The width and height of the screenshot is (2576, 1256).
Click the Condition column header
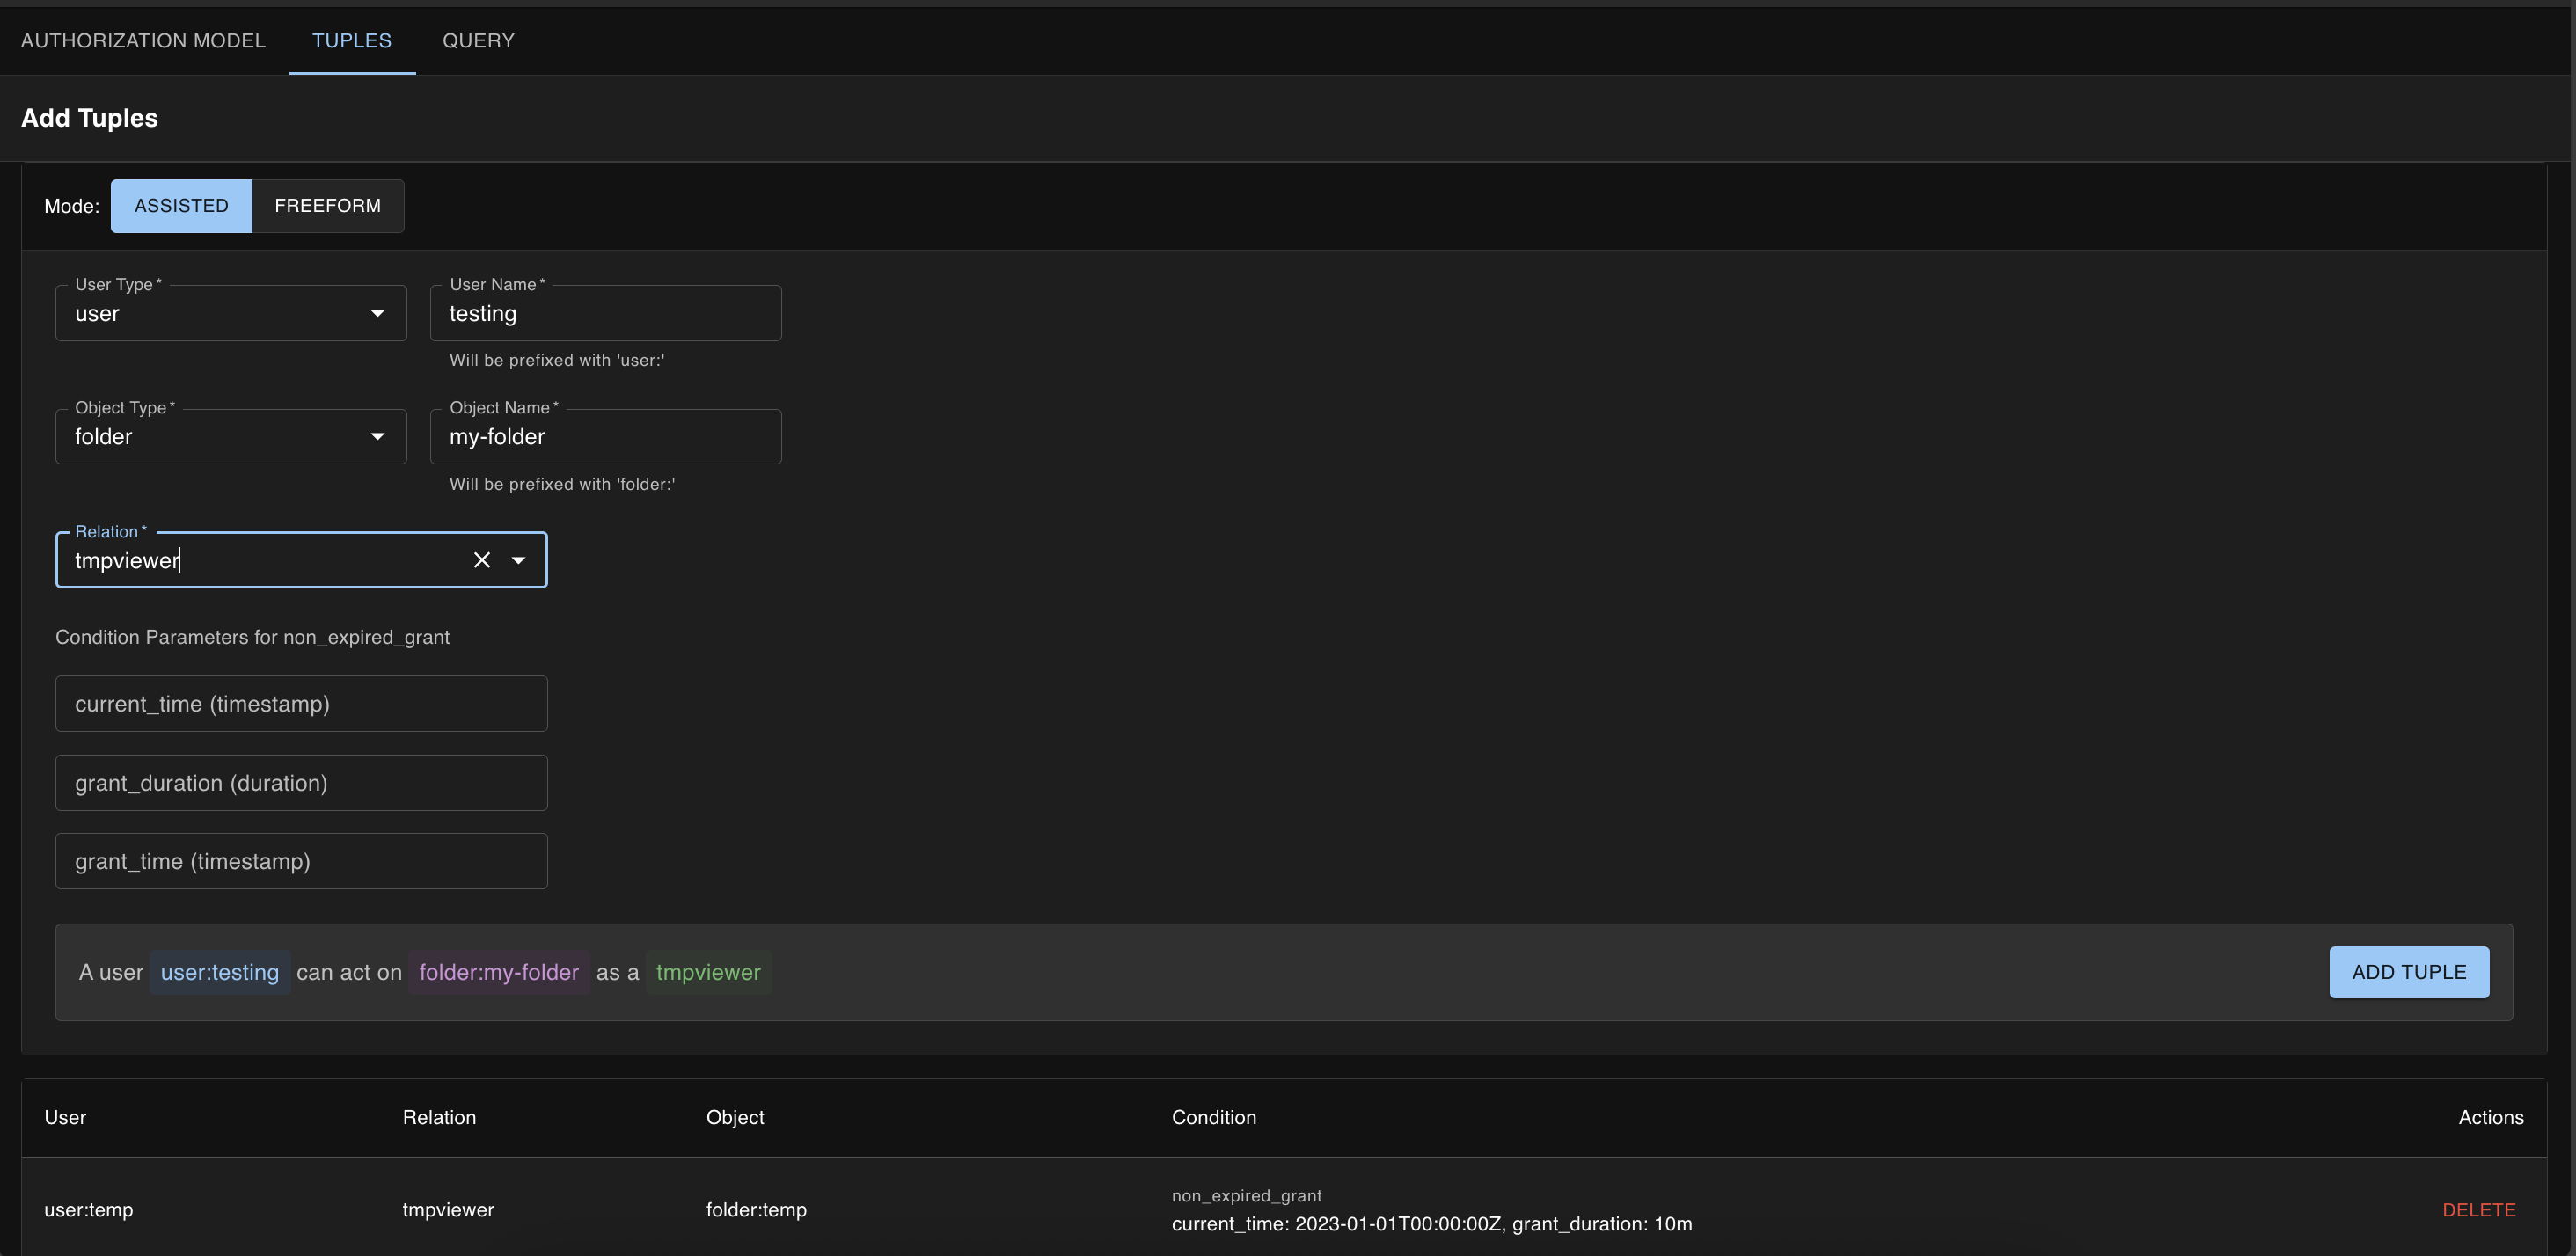[1213, 1118]
